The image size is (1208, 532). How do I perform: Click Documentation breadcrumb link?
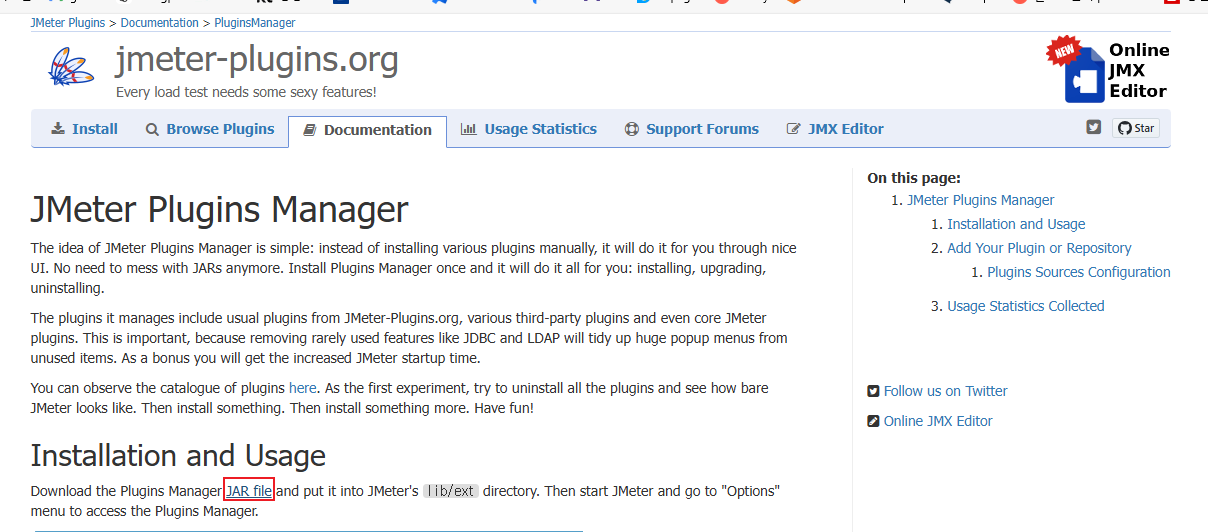pyautogui.click(x=160, y=22)
